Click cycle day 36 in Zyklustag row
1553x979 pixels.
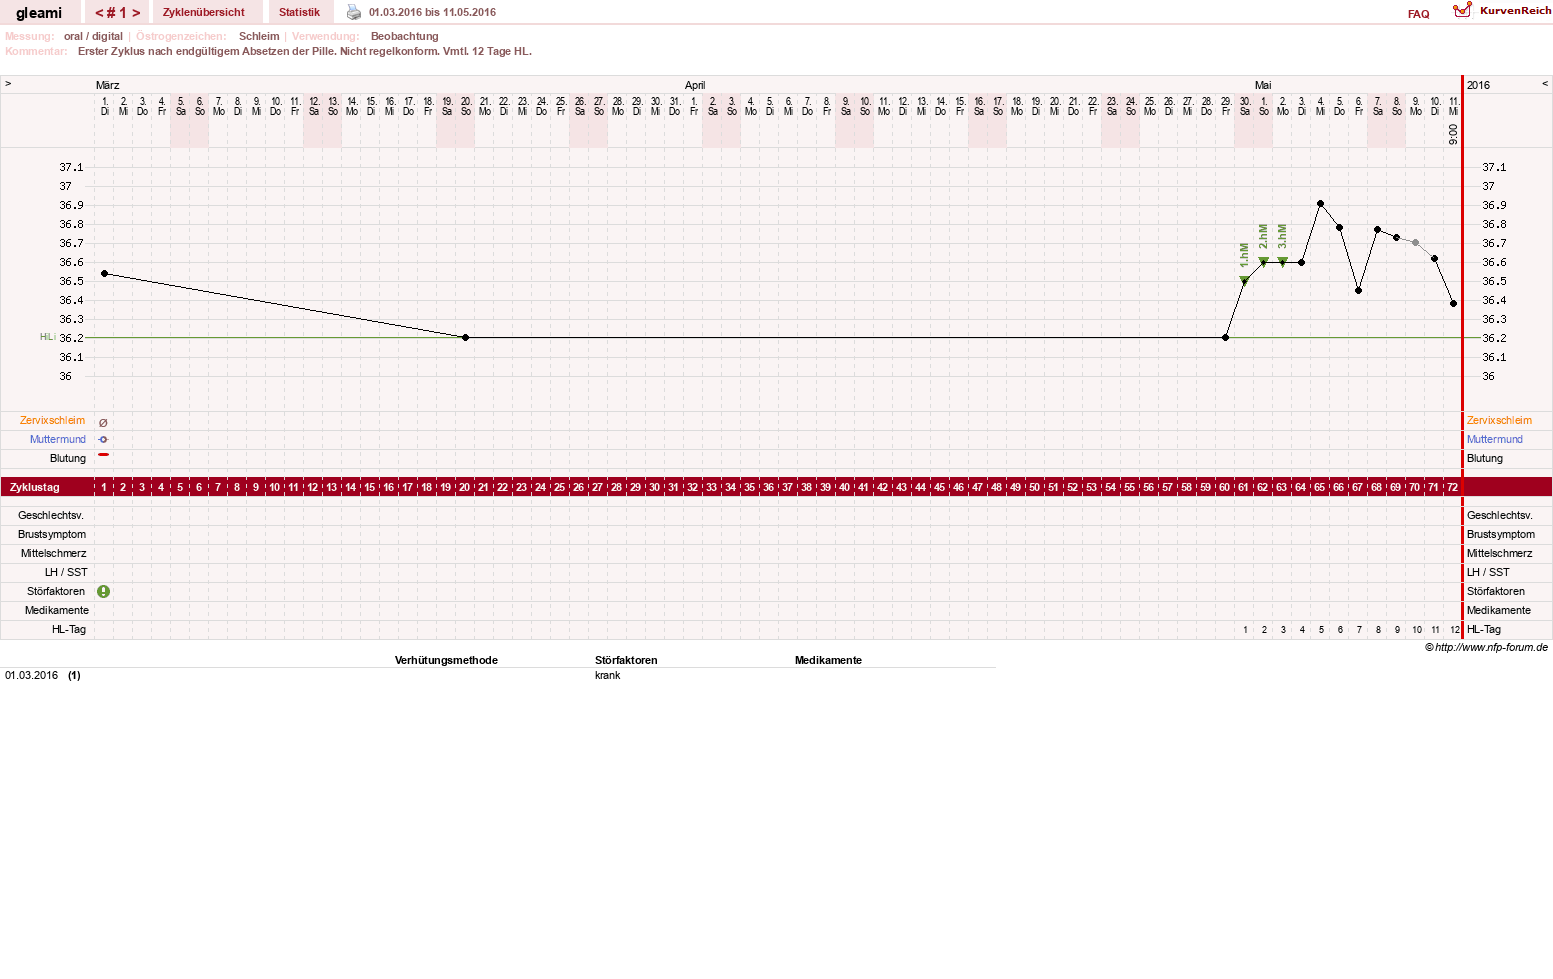pos(769,487)
